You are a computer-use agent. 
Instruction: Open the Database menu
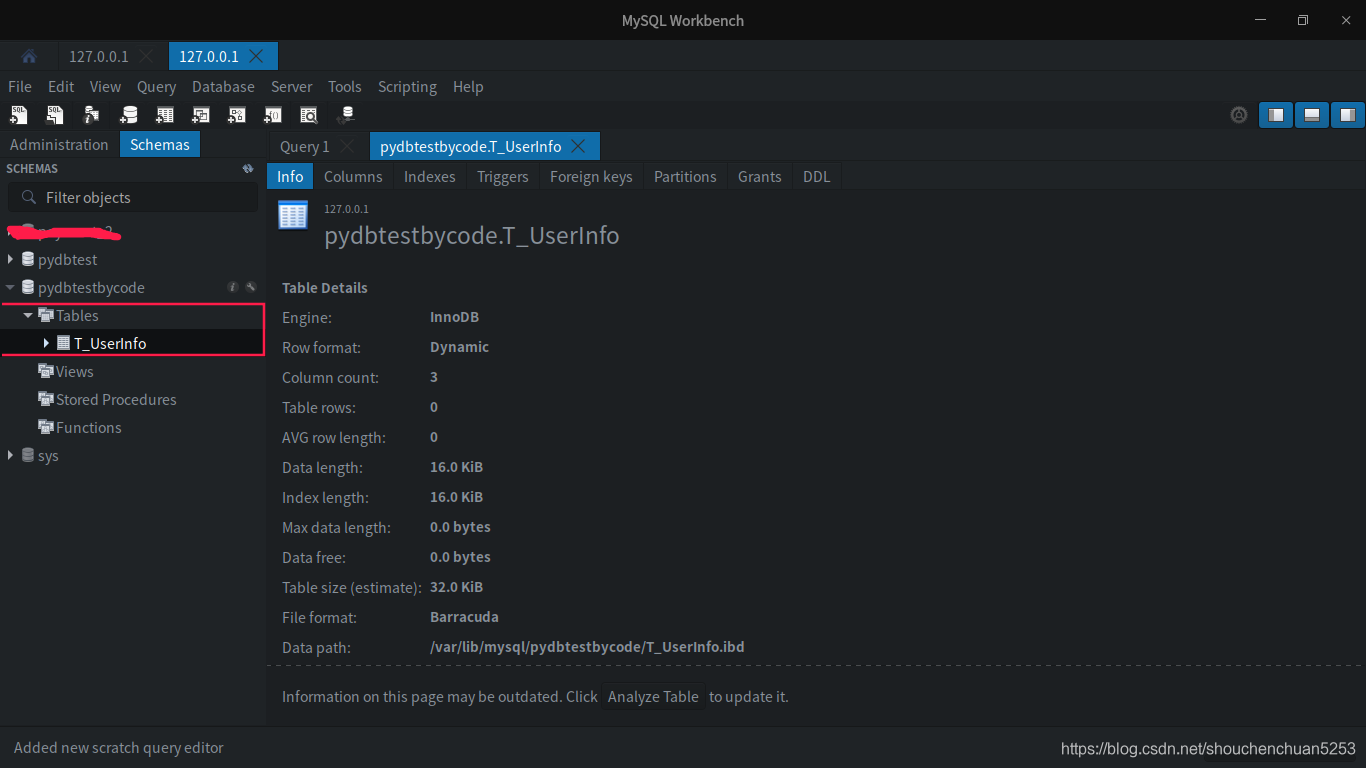tap(223, 87)
